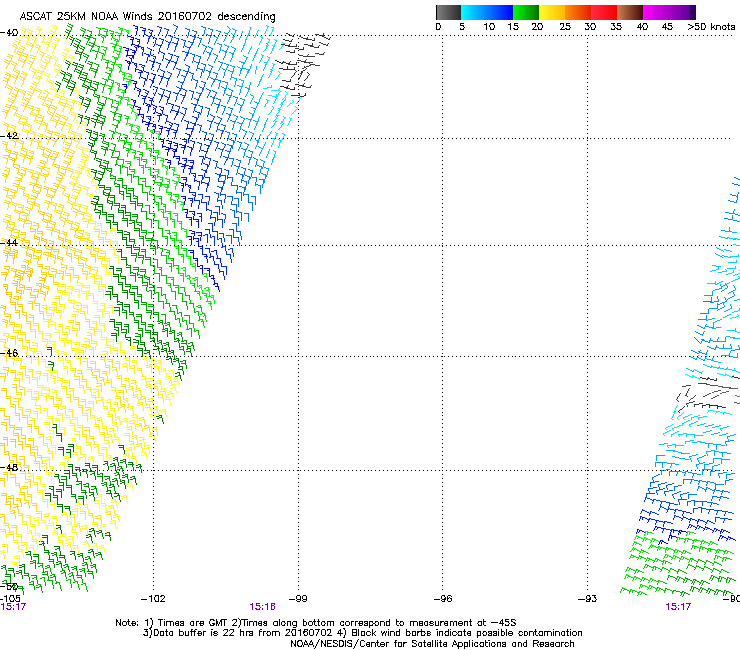Select the gray 0-5 knots color segment

(x=448, y=12)
